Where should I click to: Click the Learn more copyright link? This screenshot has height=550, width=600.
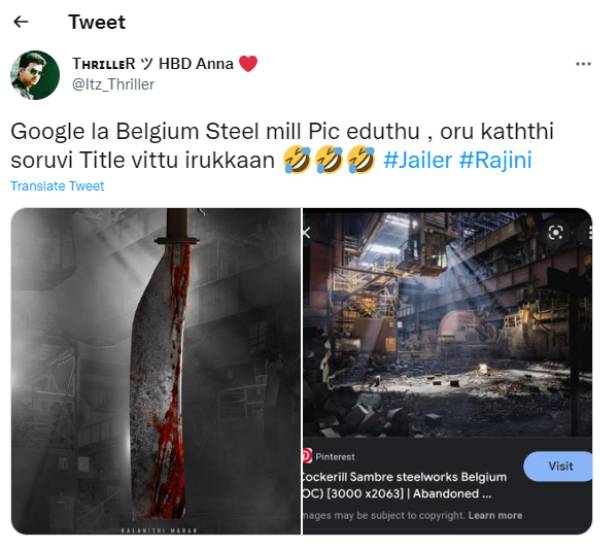495,515
